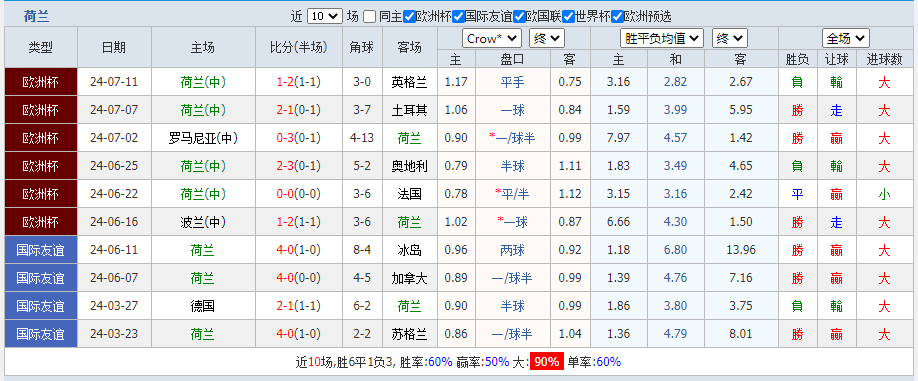Click 德国 home team name
This screenshot has width=918, height=381.
(x=203, y=306)
